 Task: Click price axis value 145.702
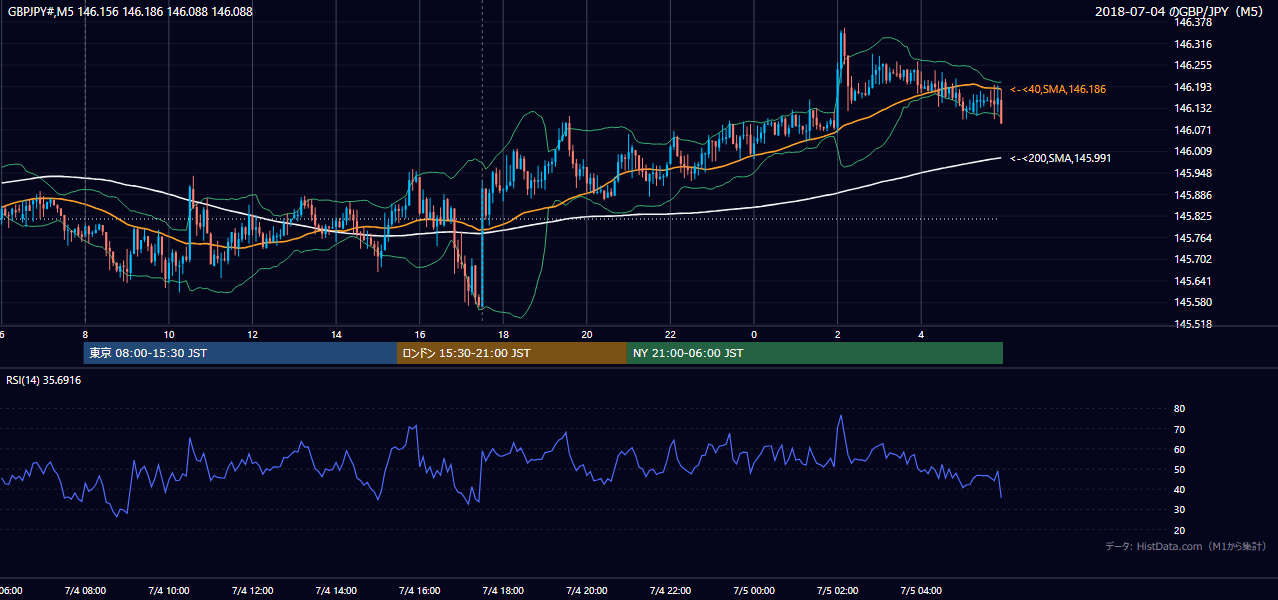[x=1193, y=259]
